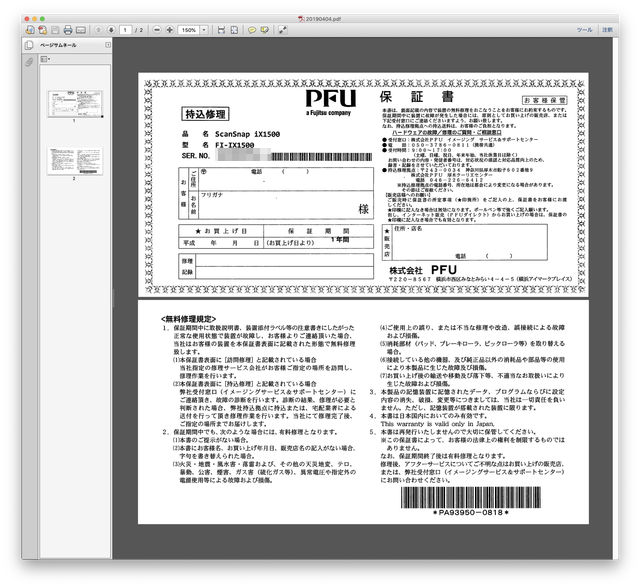Open the zoom percentage dropdown arrow

[204, 30]
